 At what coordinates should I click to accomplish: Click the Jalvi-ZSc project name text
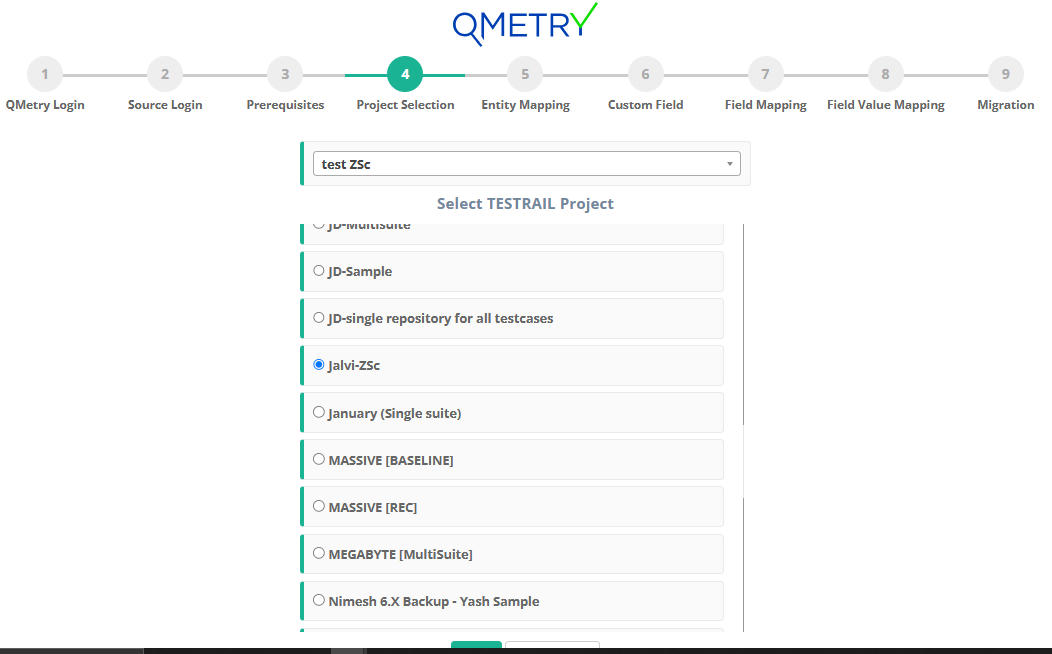pyautogui.click(x=354, y=366)
